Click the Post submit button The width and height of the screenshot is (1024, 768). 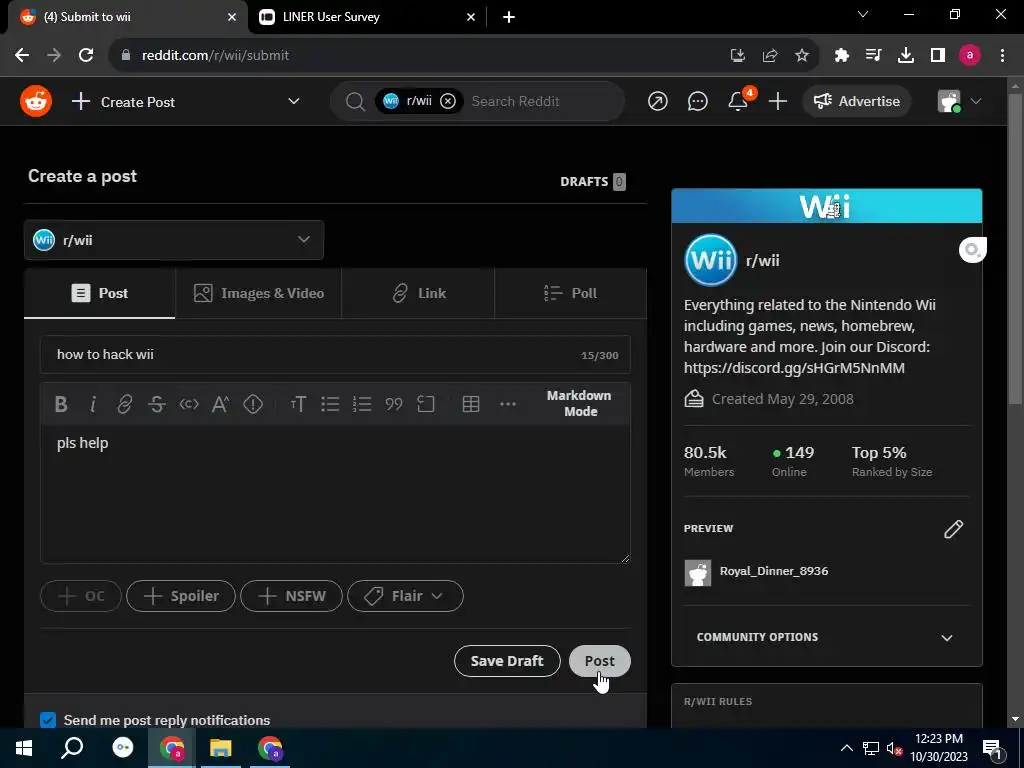point(600,661)
